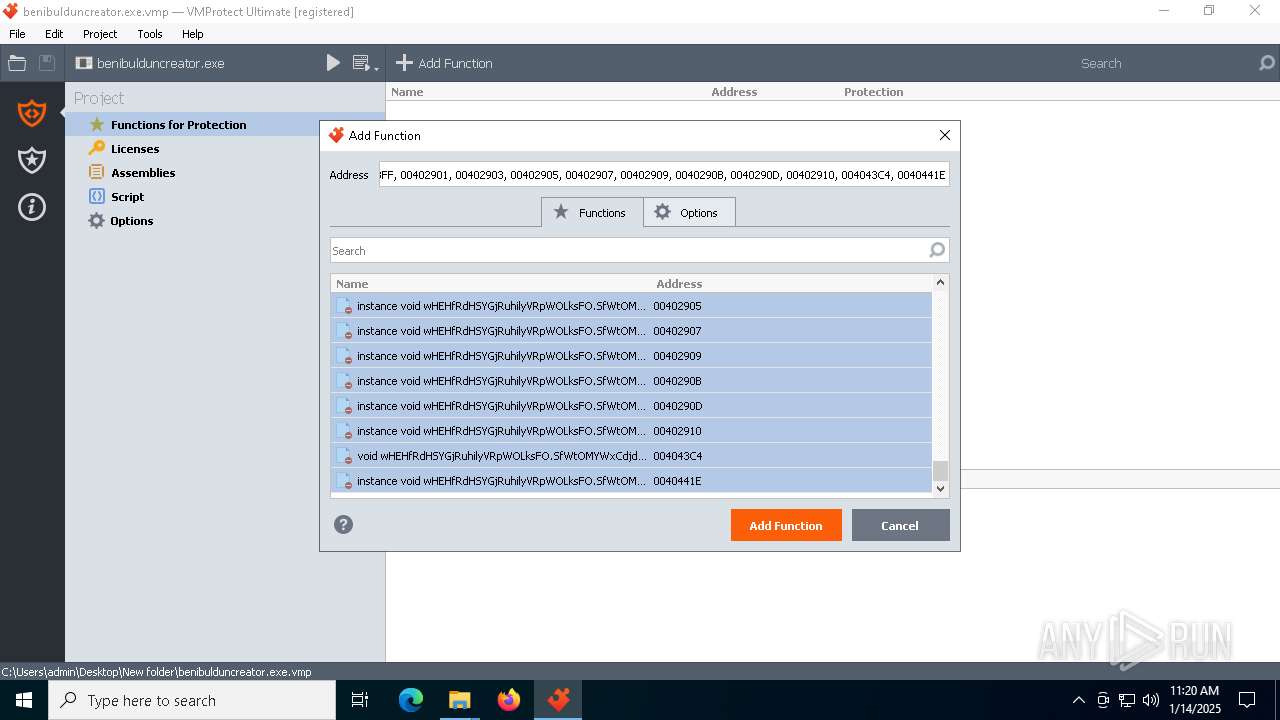
Task: Select function row with address 00402910
Action: click(631, 430)
